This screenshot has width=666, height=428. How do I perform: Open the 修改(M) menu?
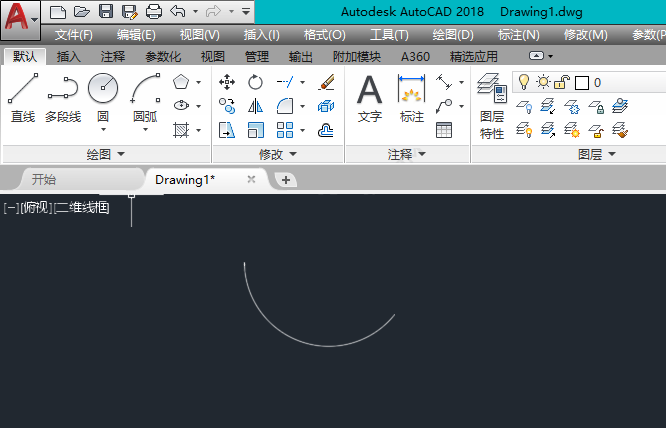pyautogui.click(x=585, y=35)
